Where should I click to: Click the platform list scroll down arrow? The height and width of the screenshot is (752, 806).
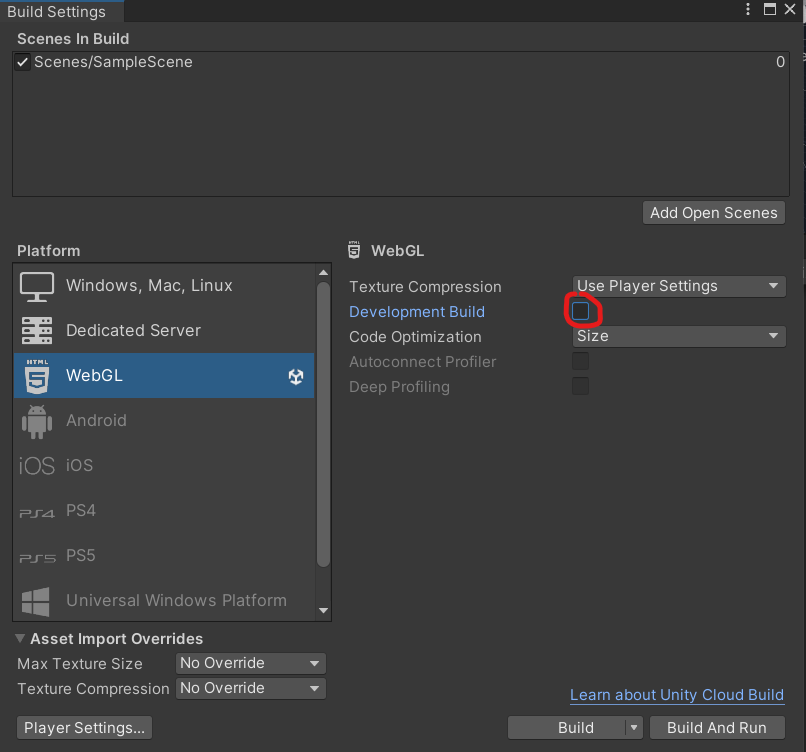pyautogui.click(x=323, y=611)
